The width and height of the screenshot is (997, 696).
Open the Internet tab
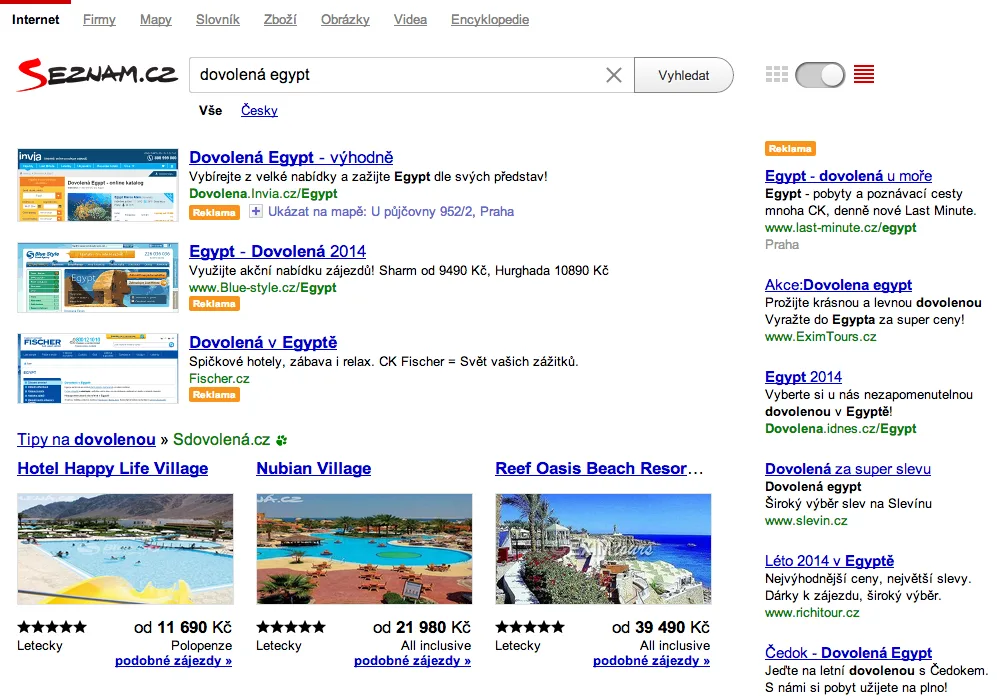coord(36,20)
